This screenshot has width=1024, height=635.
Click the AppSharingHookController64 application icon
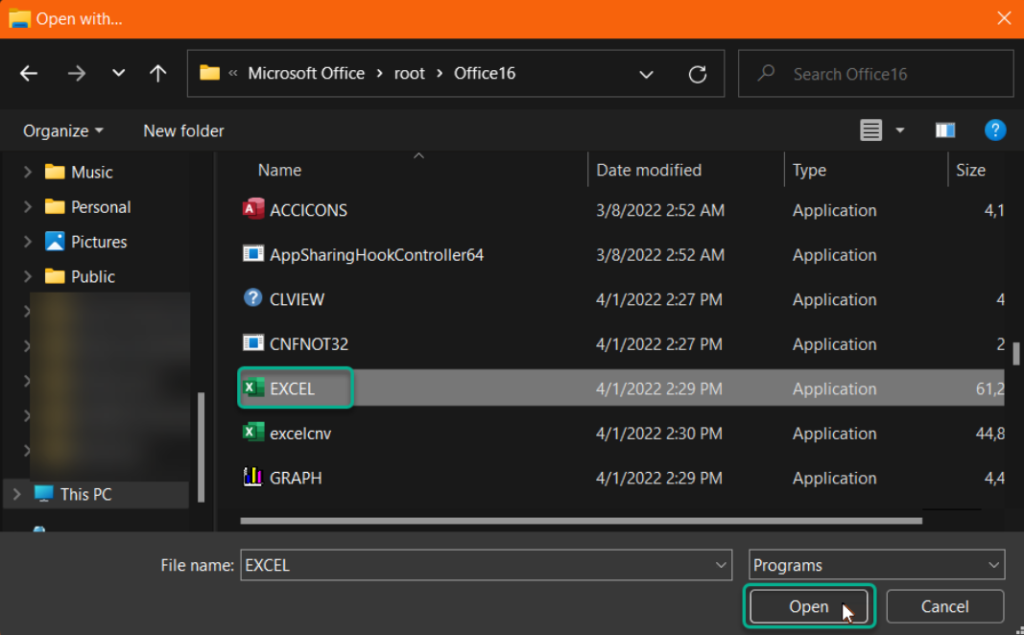click(252, 255)
